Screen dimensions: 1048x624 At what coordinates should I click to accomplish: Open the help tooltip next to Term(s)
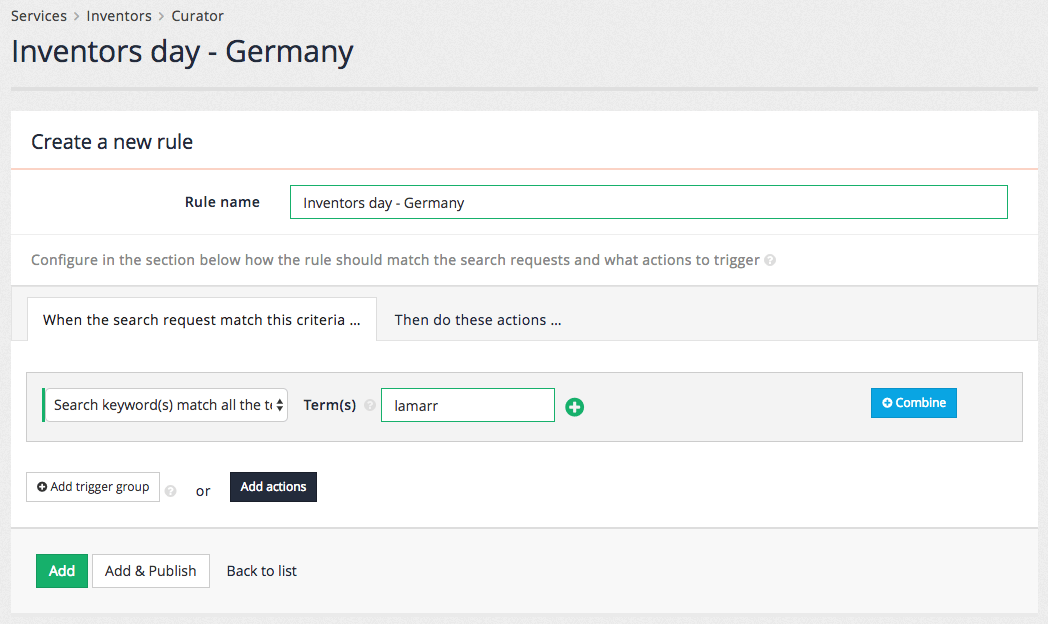(369, 405)
